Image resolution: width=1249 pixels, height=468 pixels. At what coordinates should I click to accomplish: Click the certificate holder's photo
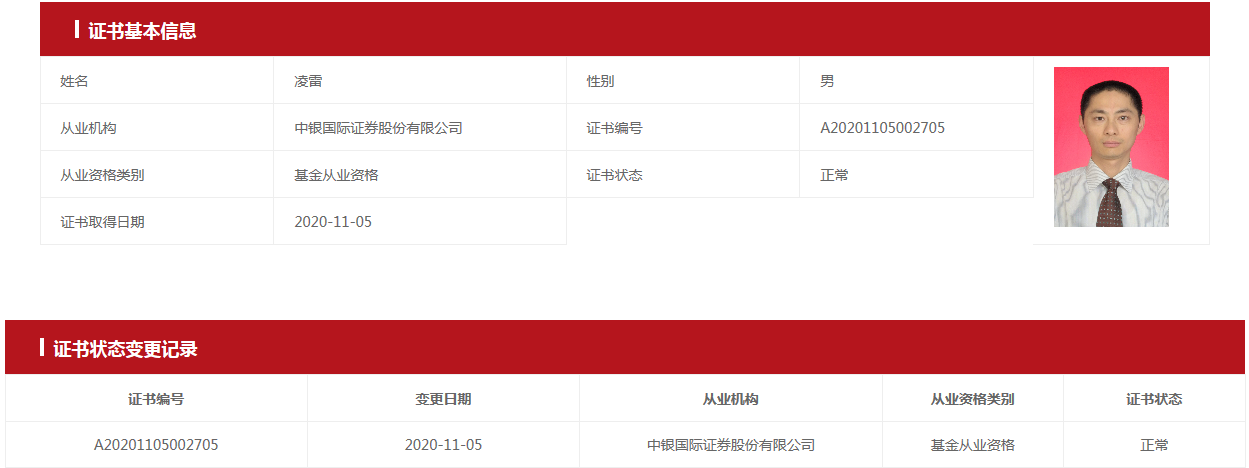tap(1111, 147)
